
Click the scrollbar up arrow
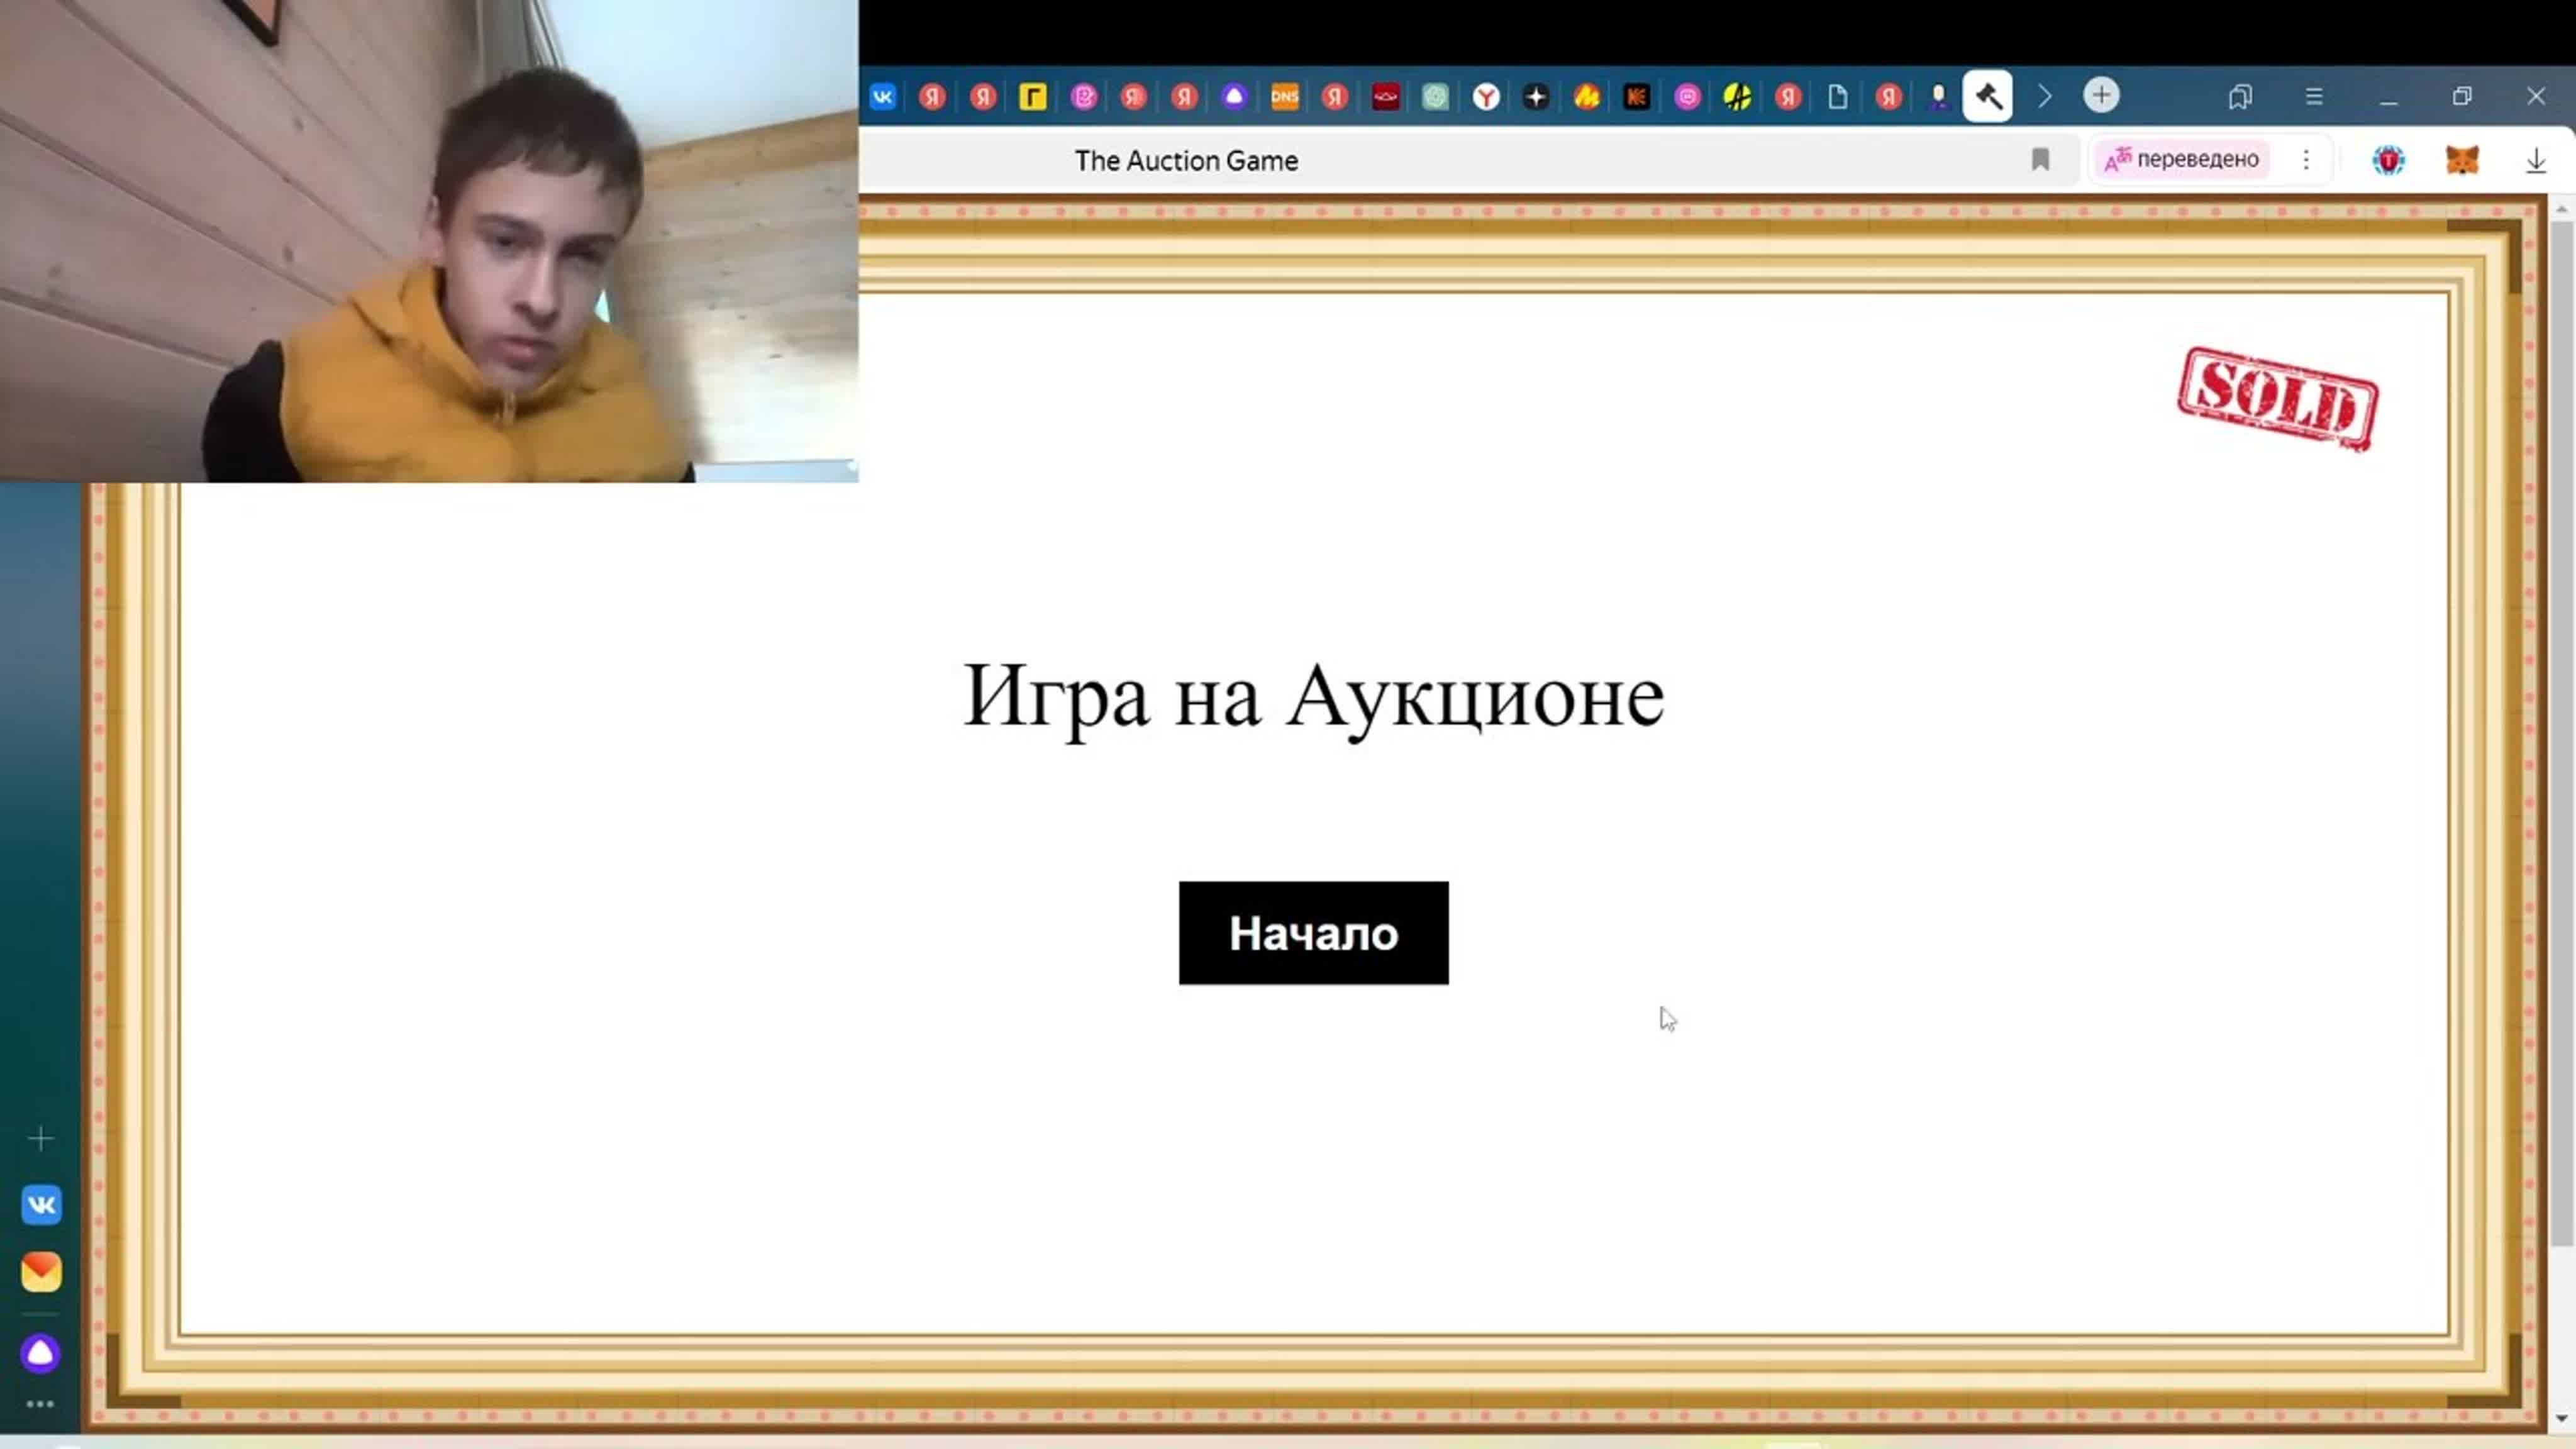coord(2561,208)
